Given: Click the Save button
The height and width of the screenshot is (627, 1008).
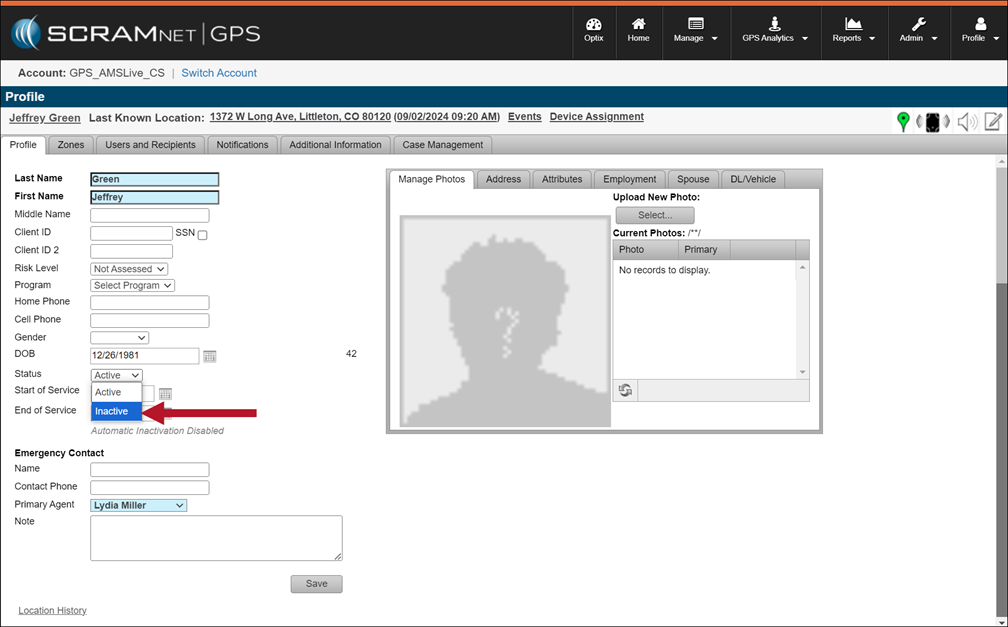Looking at the screenshot, I should click(316, 584).
